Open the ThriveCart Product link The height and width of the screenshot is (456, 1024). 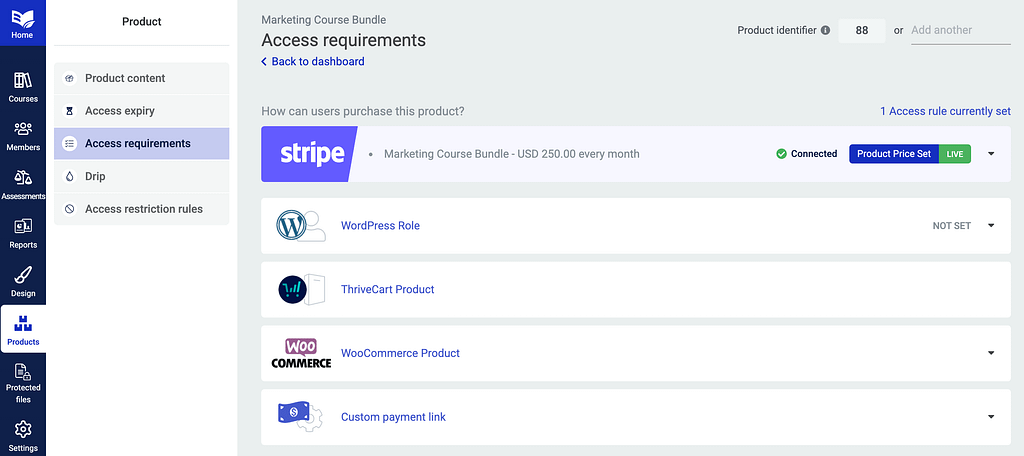point(387,289)
